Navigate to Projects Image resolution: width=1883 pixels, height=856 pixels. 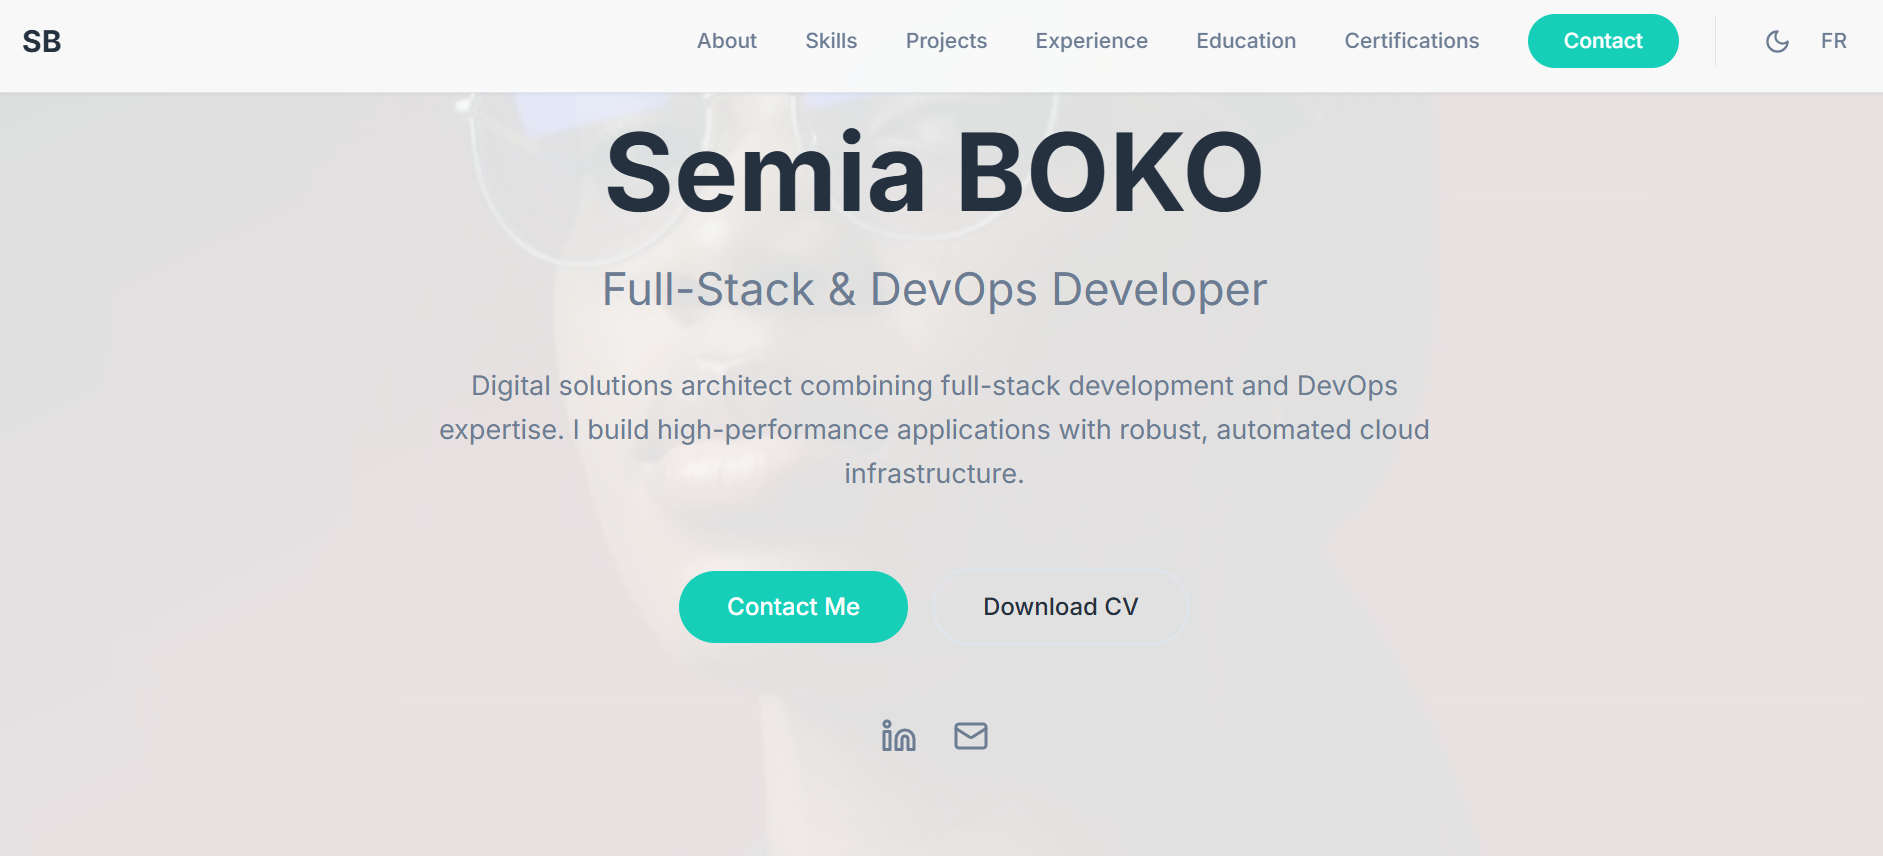point(946,41)
